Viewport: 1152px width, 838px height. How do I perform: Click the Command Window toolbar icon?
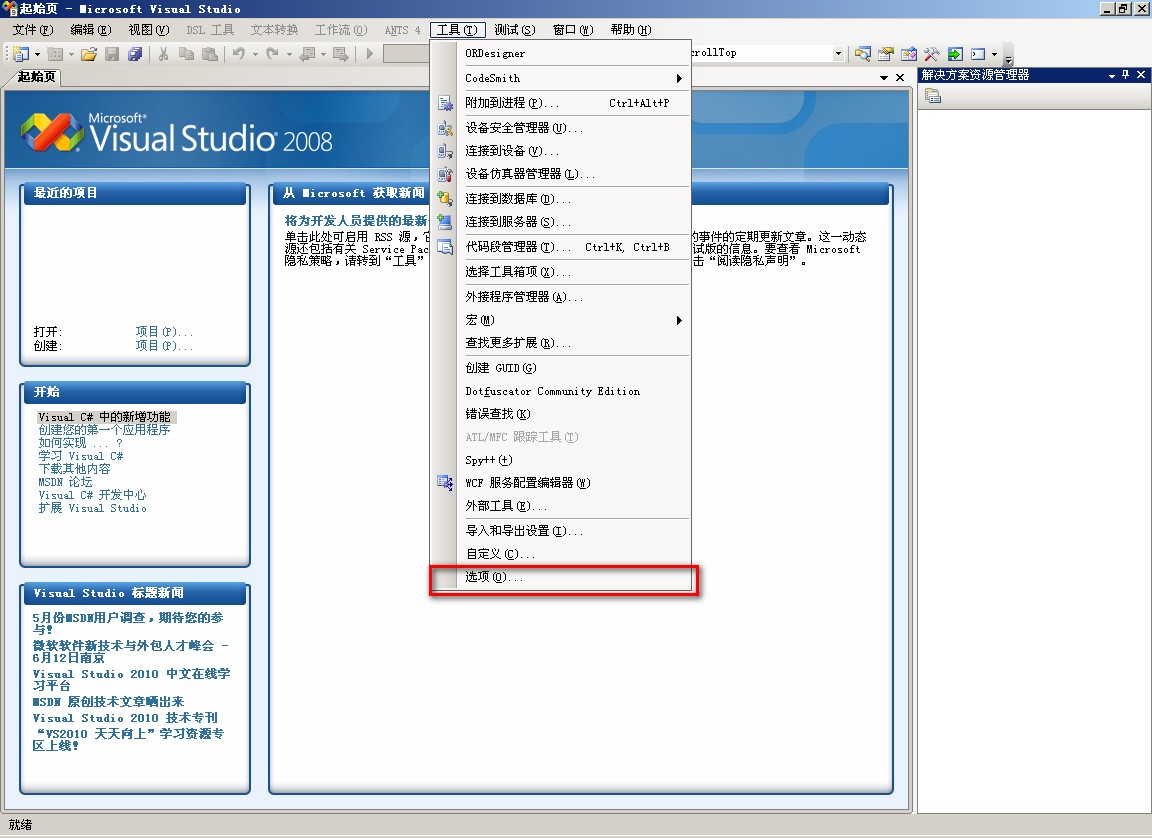pyautogui.click(x=978, y=54)
